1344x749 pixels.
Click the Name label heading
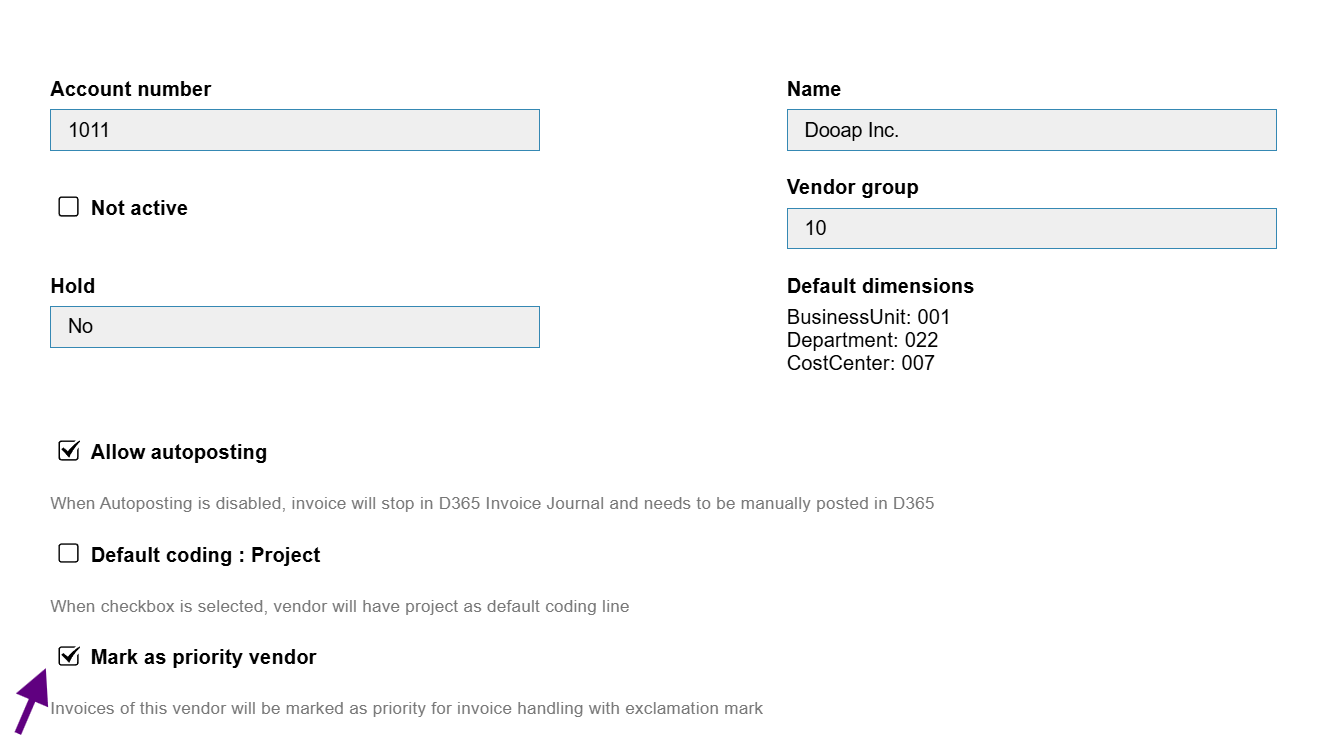click(814, 89)
